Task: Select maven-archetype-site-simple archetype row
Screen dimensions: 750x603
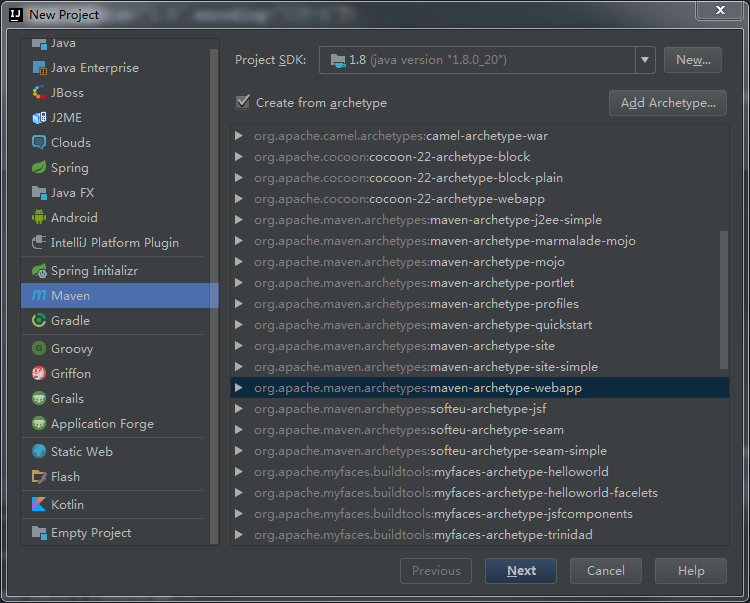Action: [x=480, y=367]
